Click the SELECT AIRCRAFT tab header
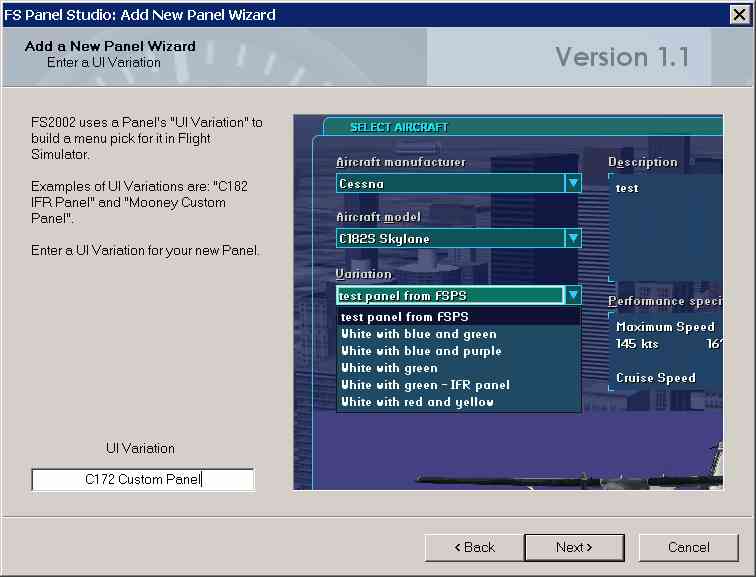The width and height of the screenshot is (756, 577). pos(399,127)
